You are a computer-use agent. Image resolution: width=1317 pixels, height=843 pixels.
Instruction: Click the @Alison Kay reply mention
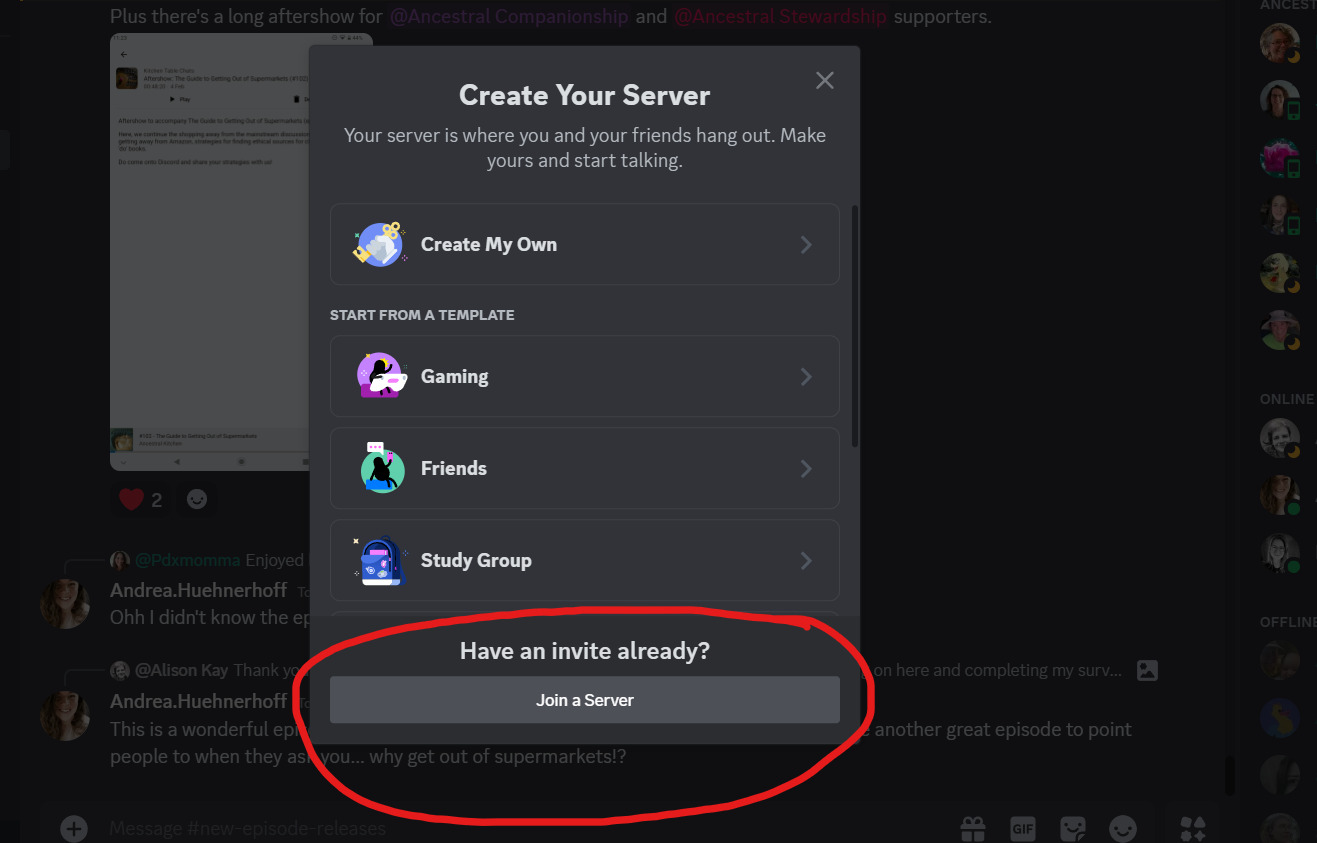pyautogui.click(x=181, y=670)
